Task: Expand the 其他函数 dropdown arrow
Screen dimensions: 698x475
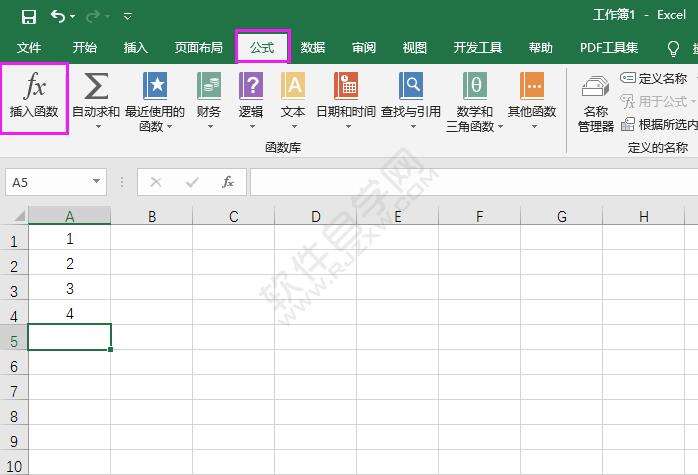Action: 534,126
